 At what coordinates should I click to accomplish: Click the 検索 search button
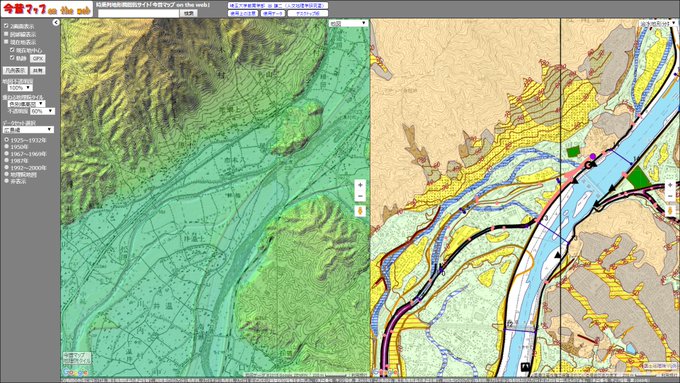(x=189, y=13)
